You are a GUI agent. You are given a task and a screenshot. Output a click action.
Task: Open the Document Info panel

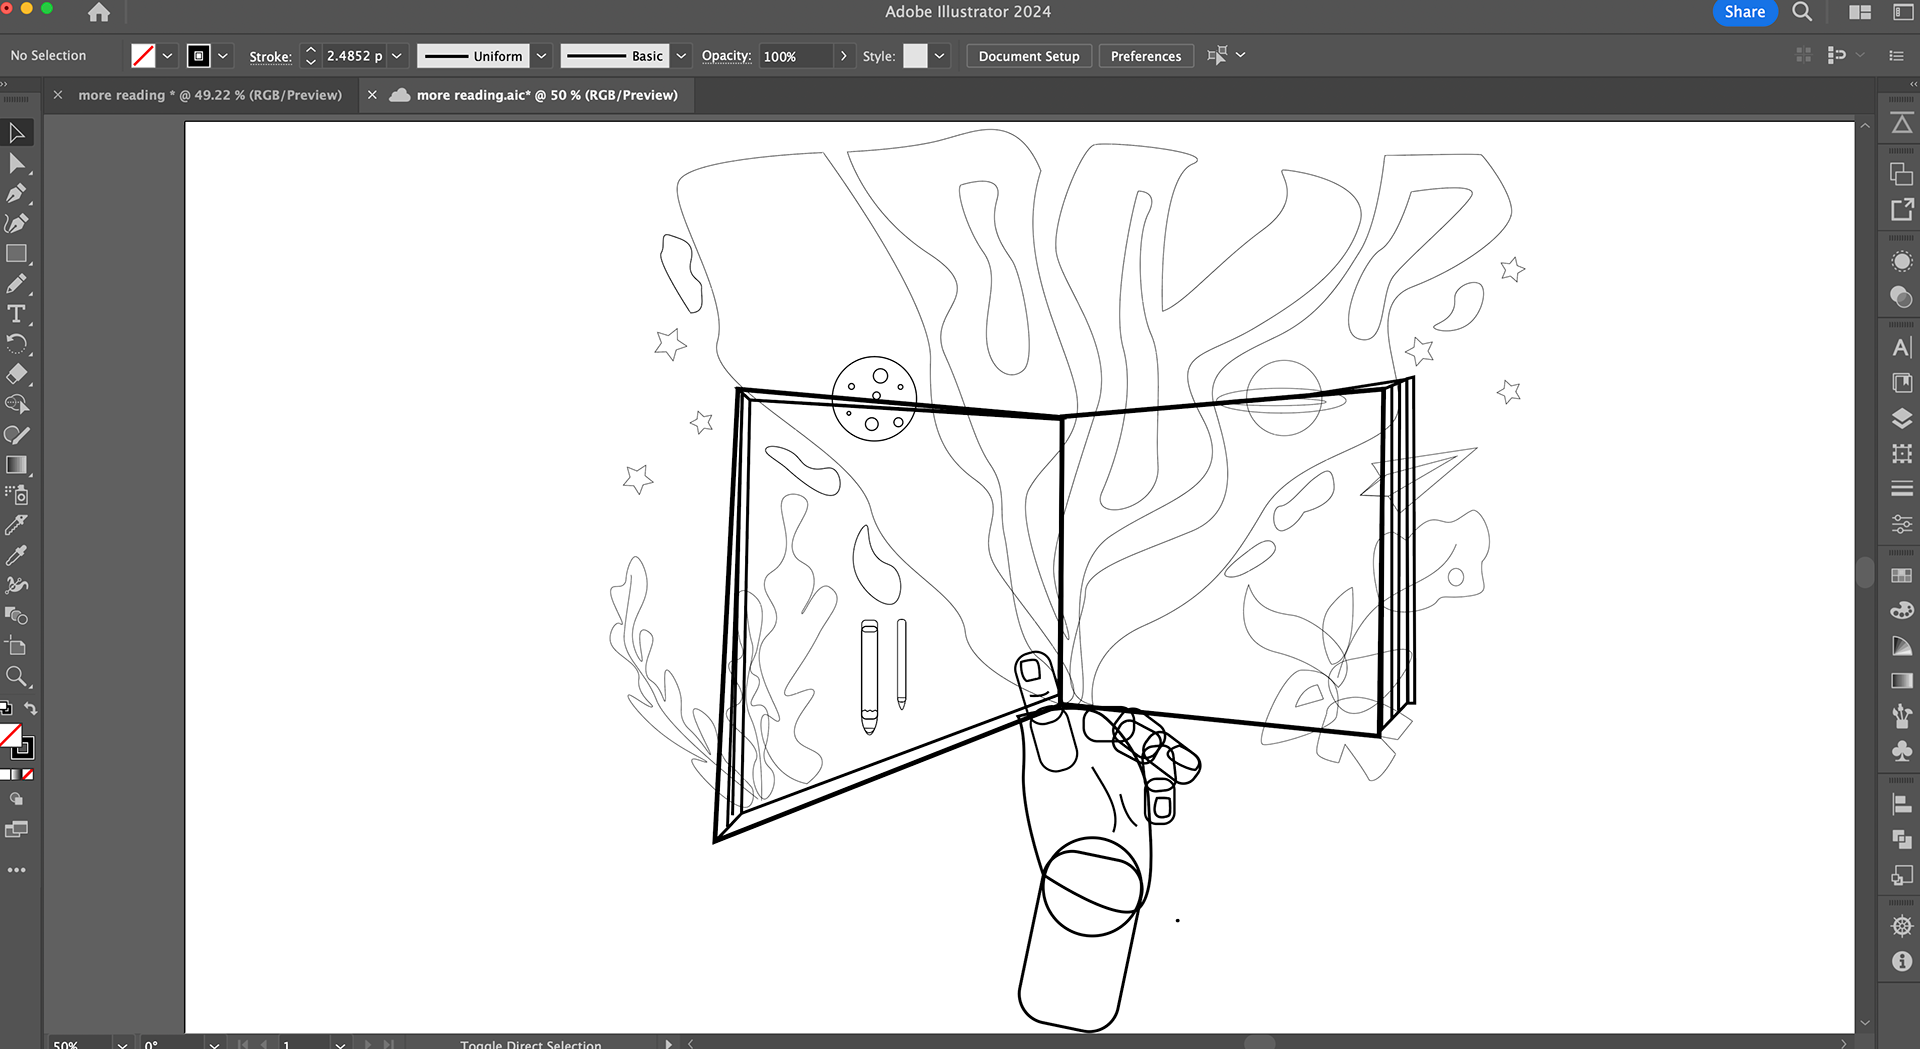[1902, 961]
